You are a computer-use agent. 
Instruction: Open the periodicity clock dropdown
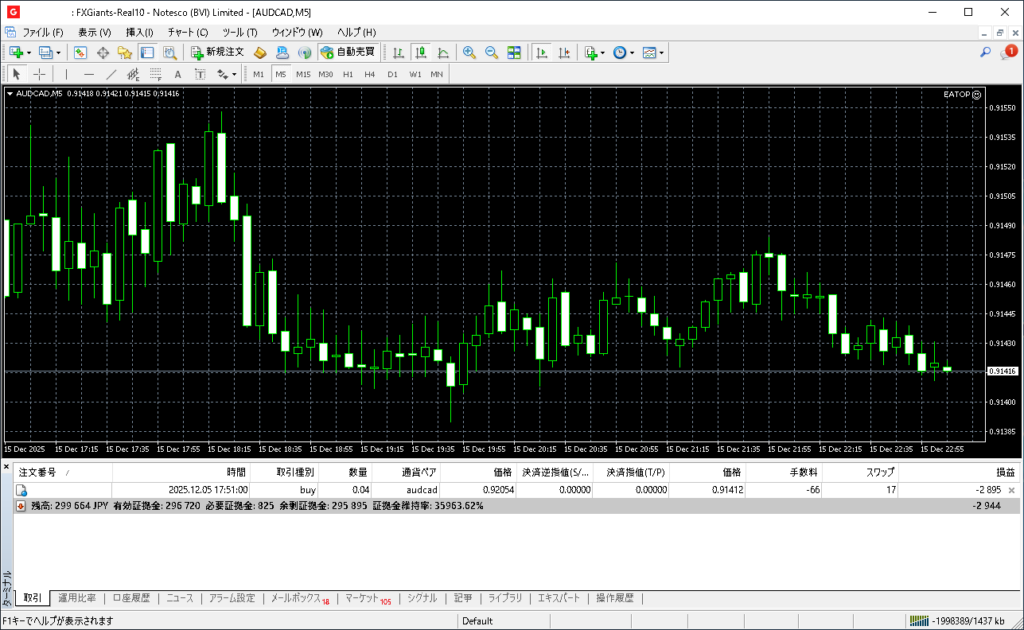(x=623, y=52)
